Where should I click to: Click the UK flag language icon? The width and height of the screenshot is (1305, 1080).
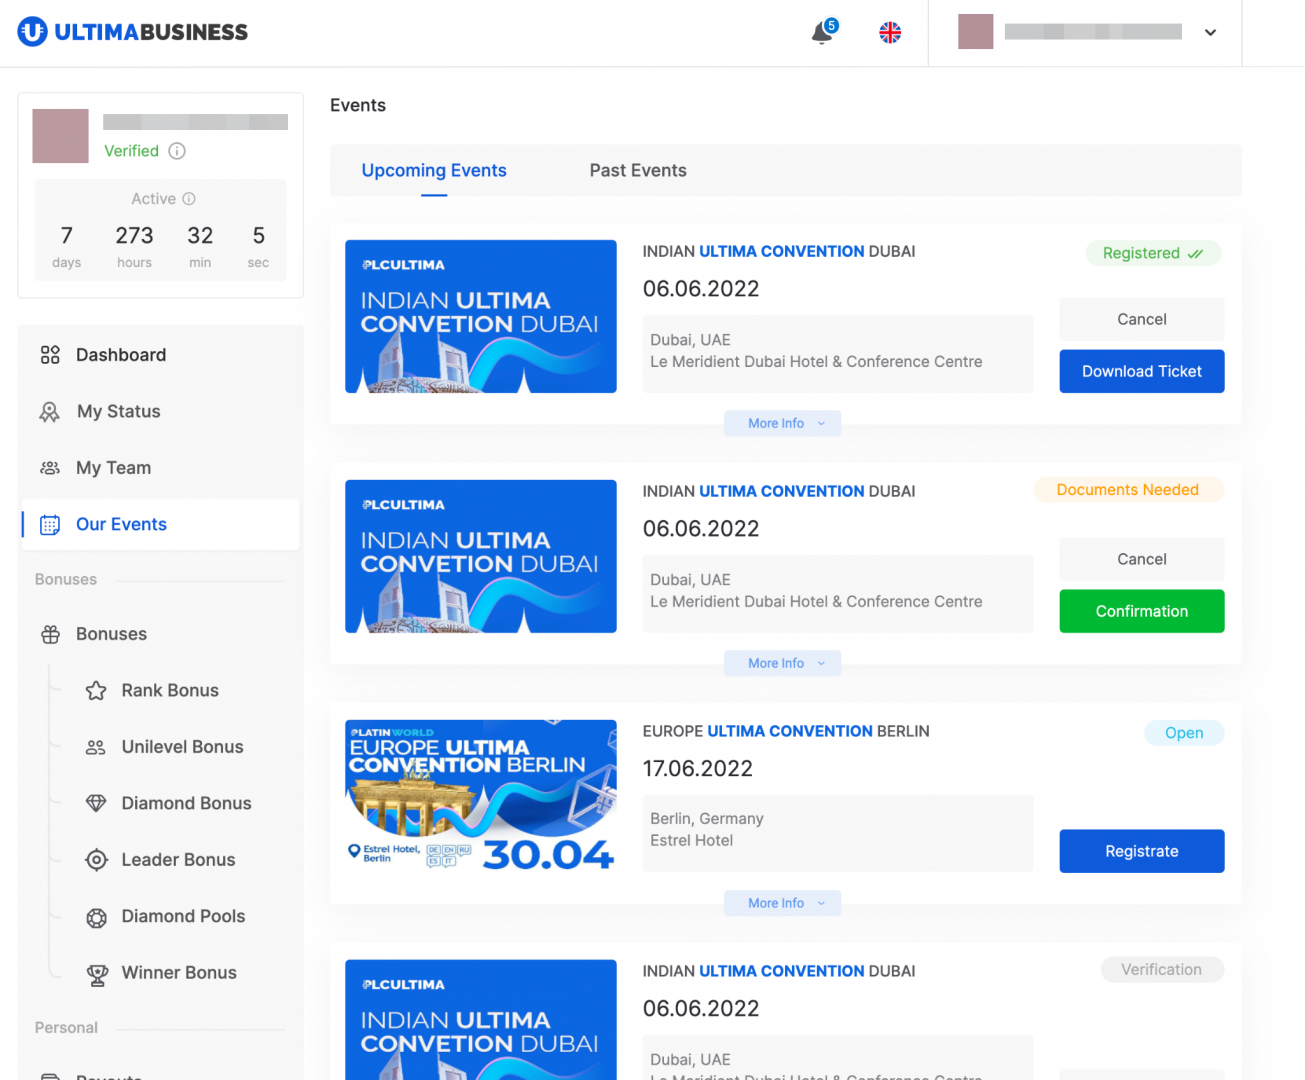point(890,33)
